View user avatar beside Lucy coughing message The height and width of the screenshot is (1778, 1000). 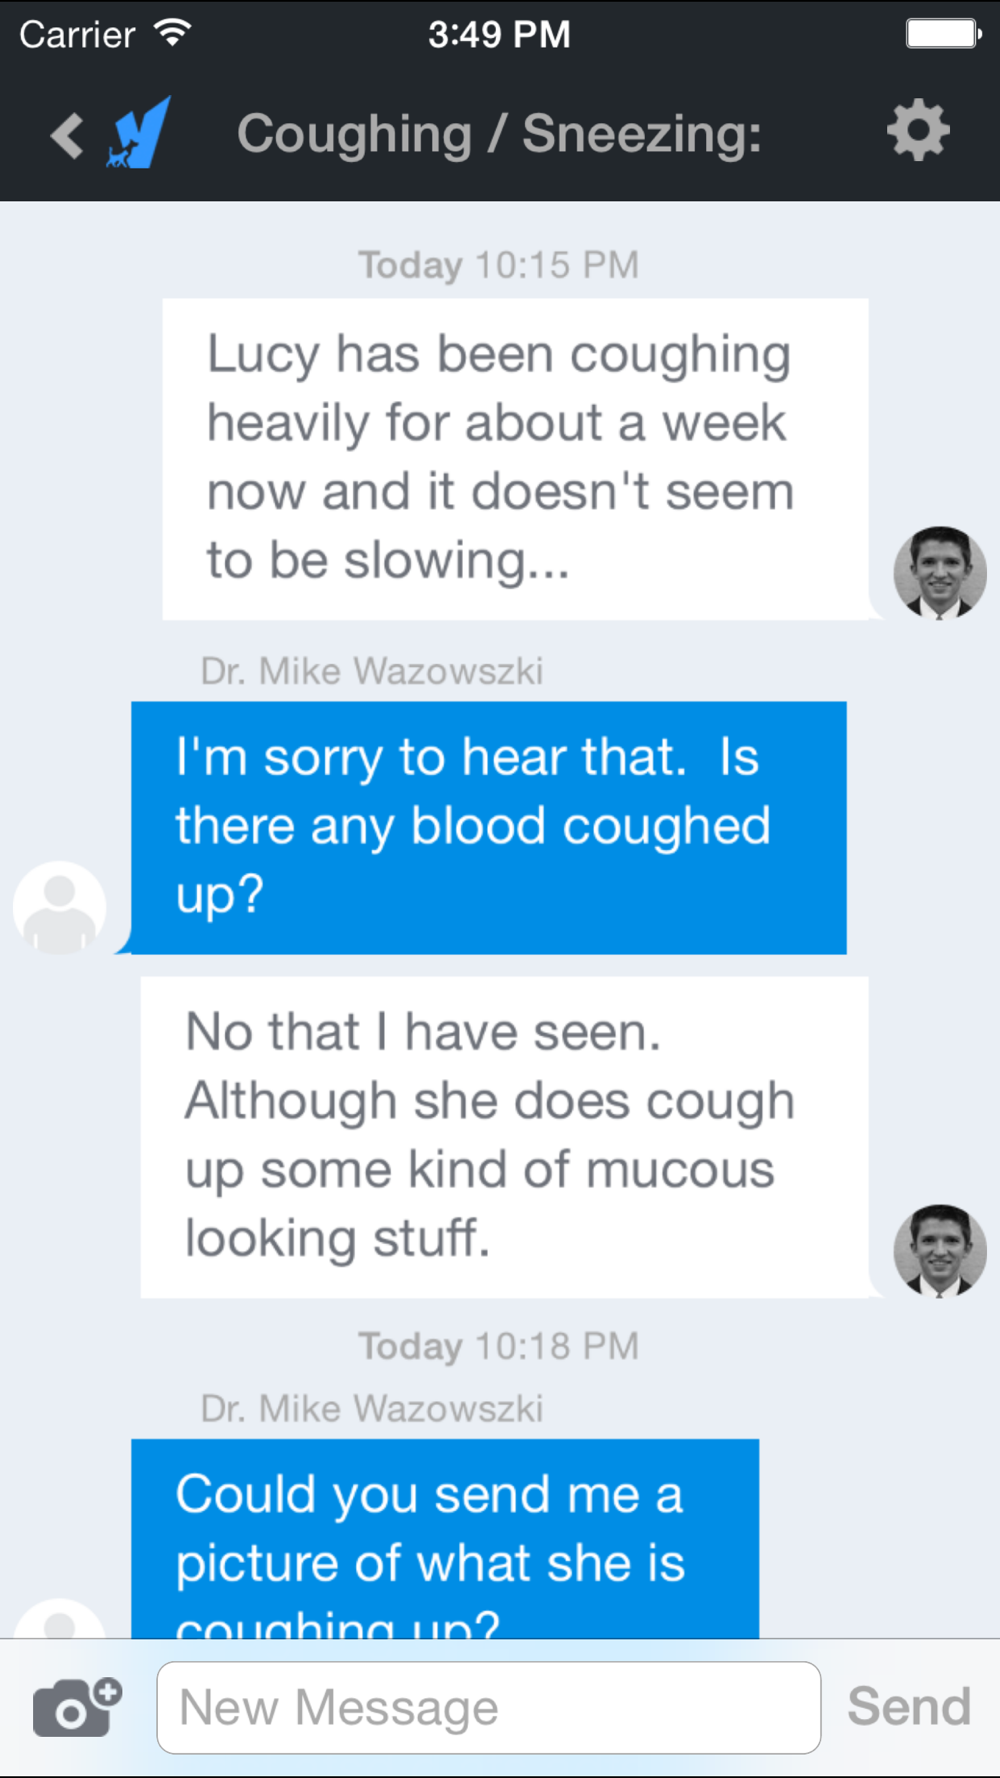[x=939, y=573]
